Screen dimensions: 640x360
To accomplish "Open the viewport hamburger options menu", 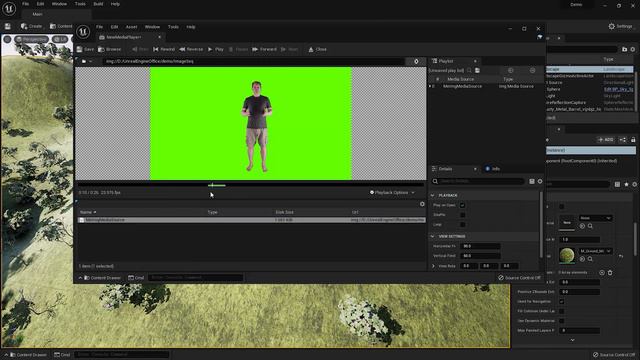I will pyautogui.click(x=7, y=39).
